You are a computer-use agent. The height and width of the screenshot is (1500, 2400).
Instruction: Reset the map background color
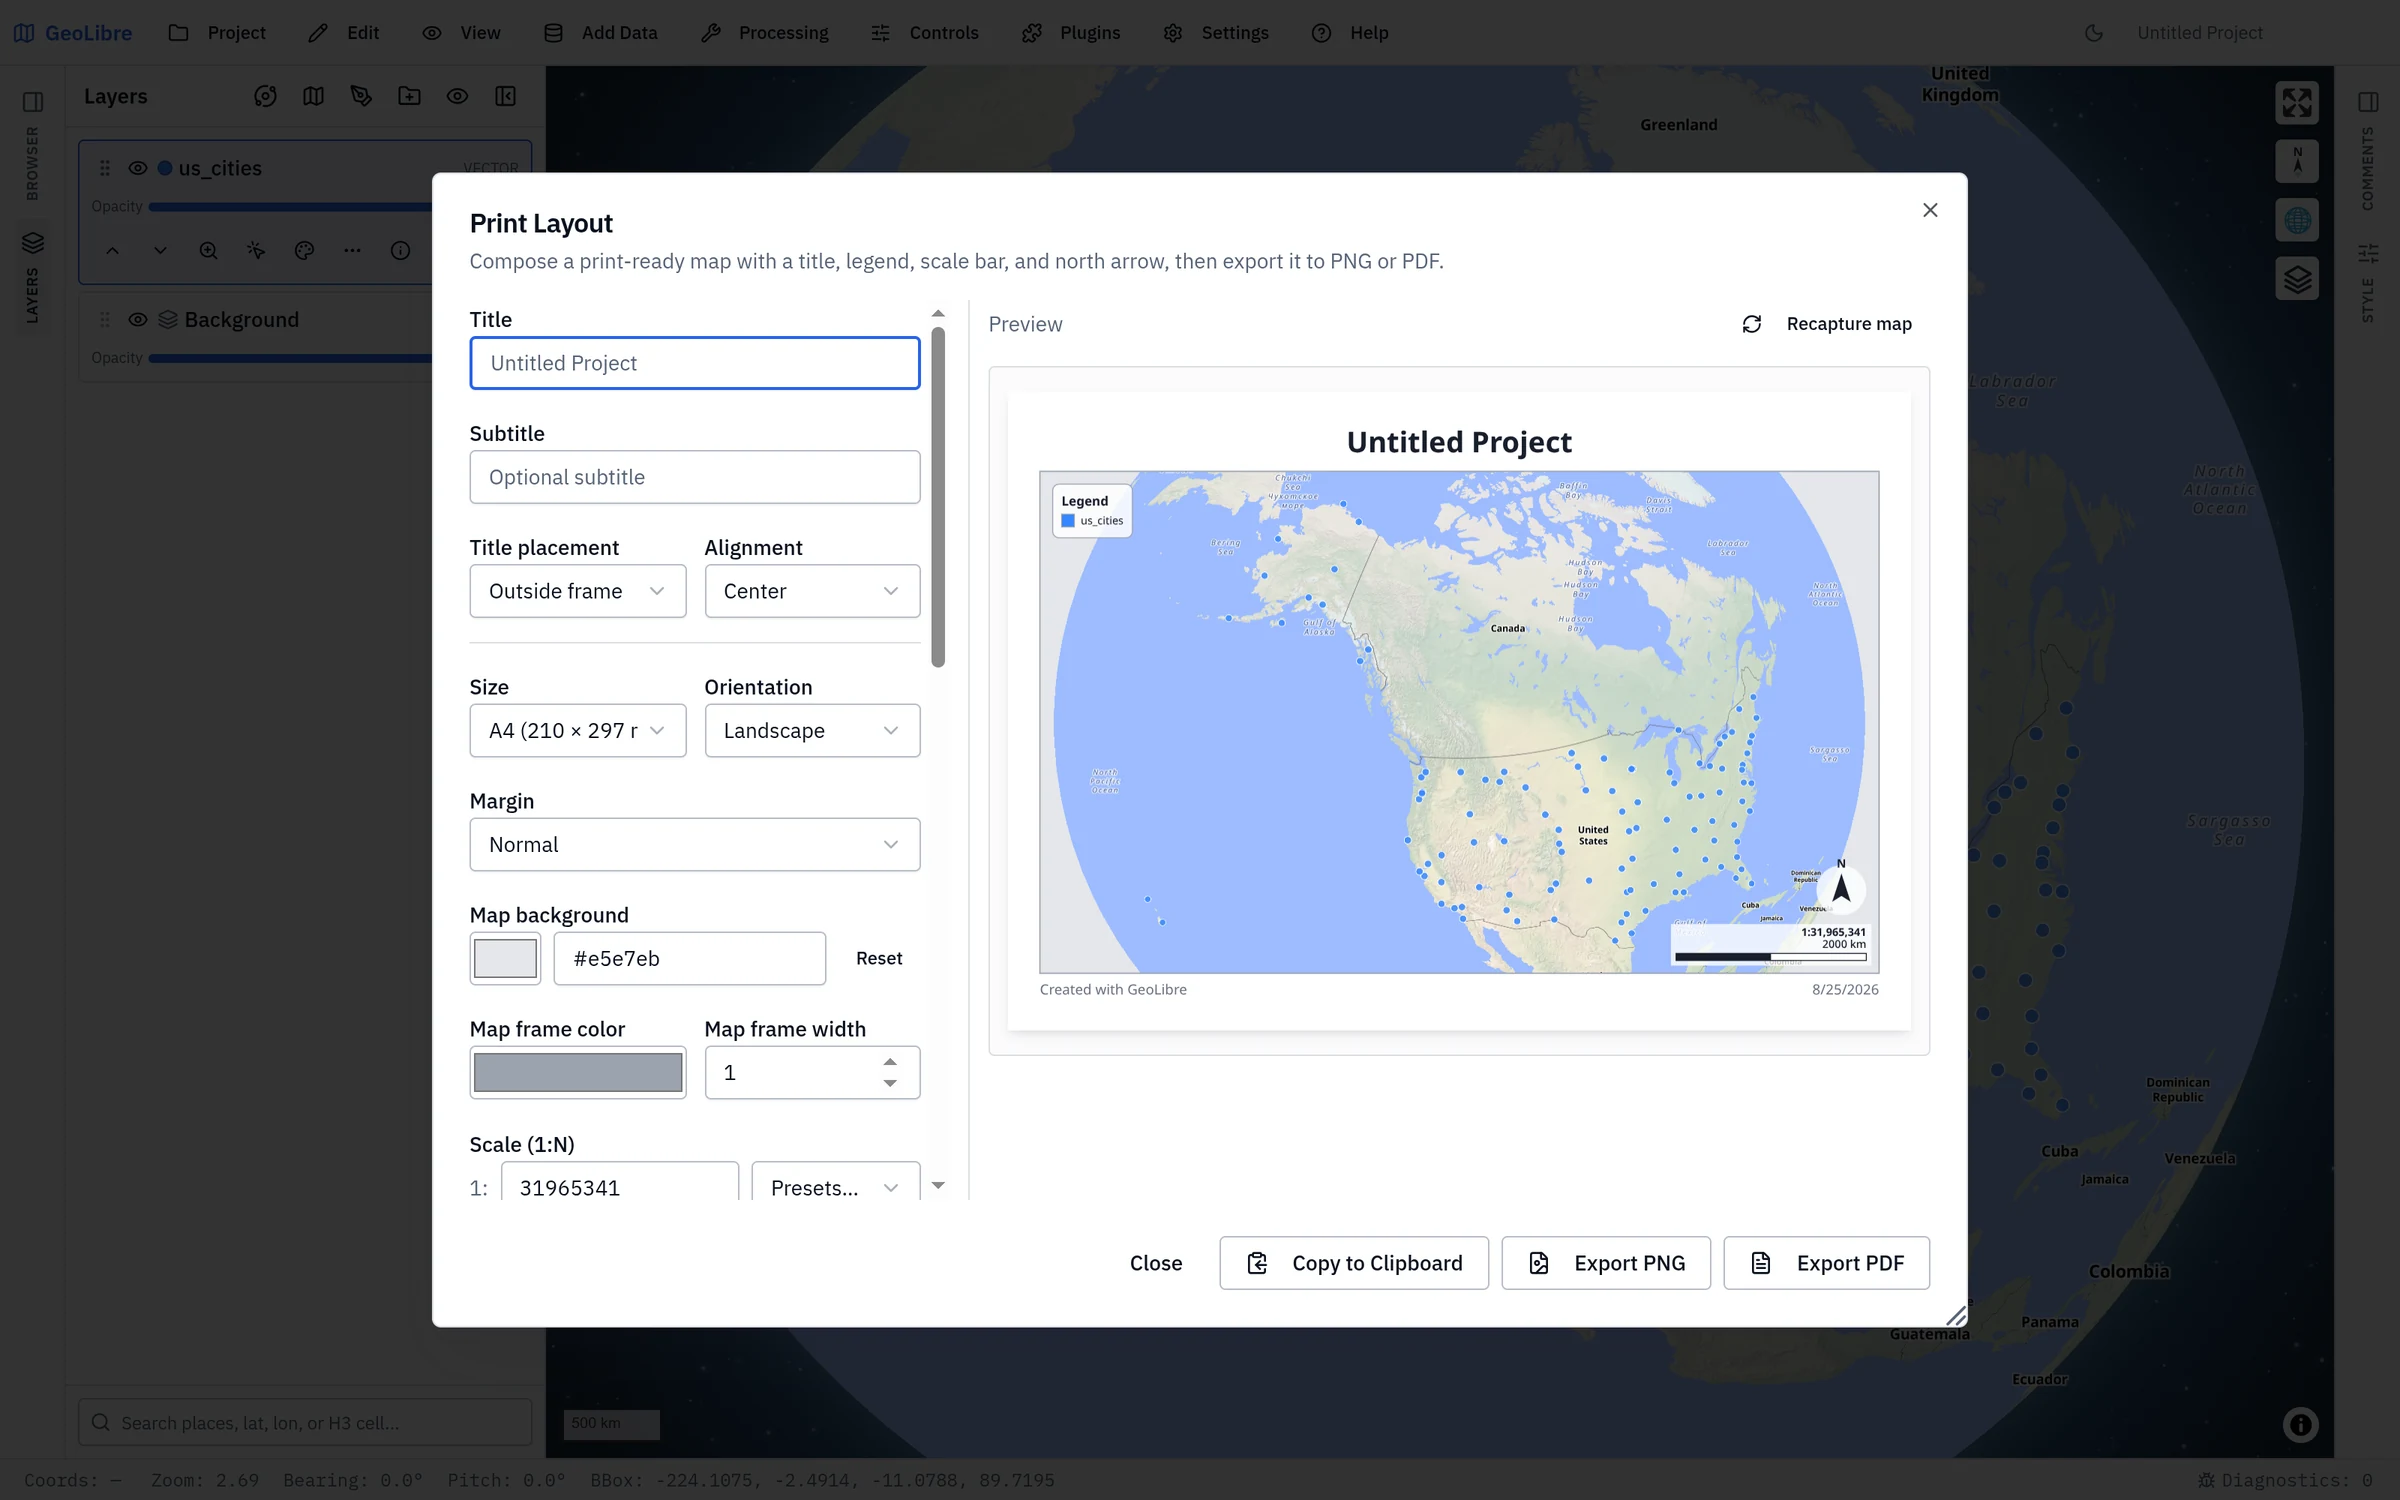tap(879, 958)
